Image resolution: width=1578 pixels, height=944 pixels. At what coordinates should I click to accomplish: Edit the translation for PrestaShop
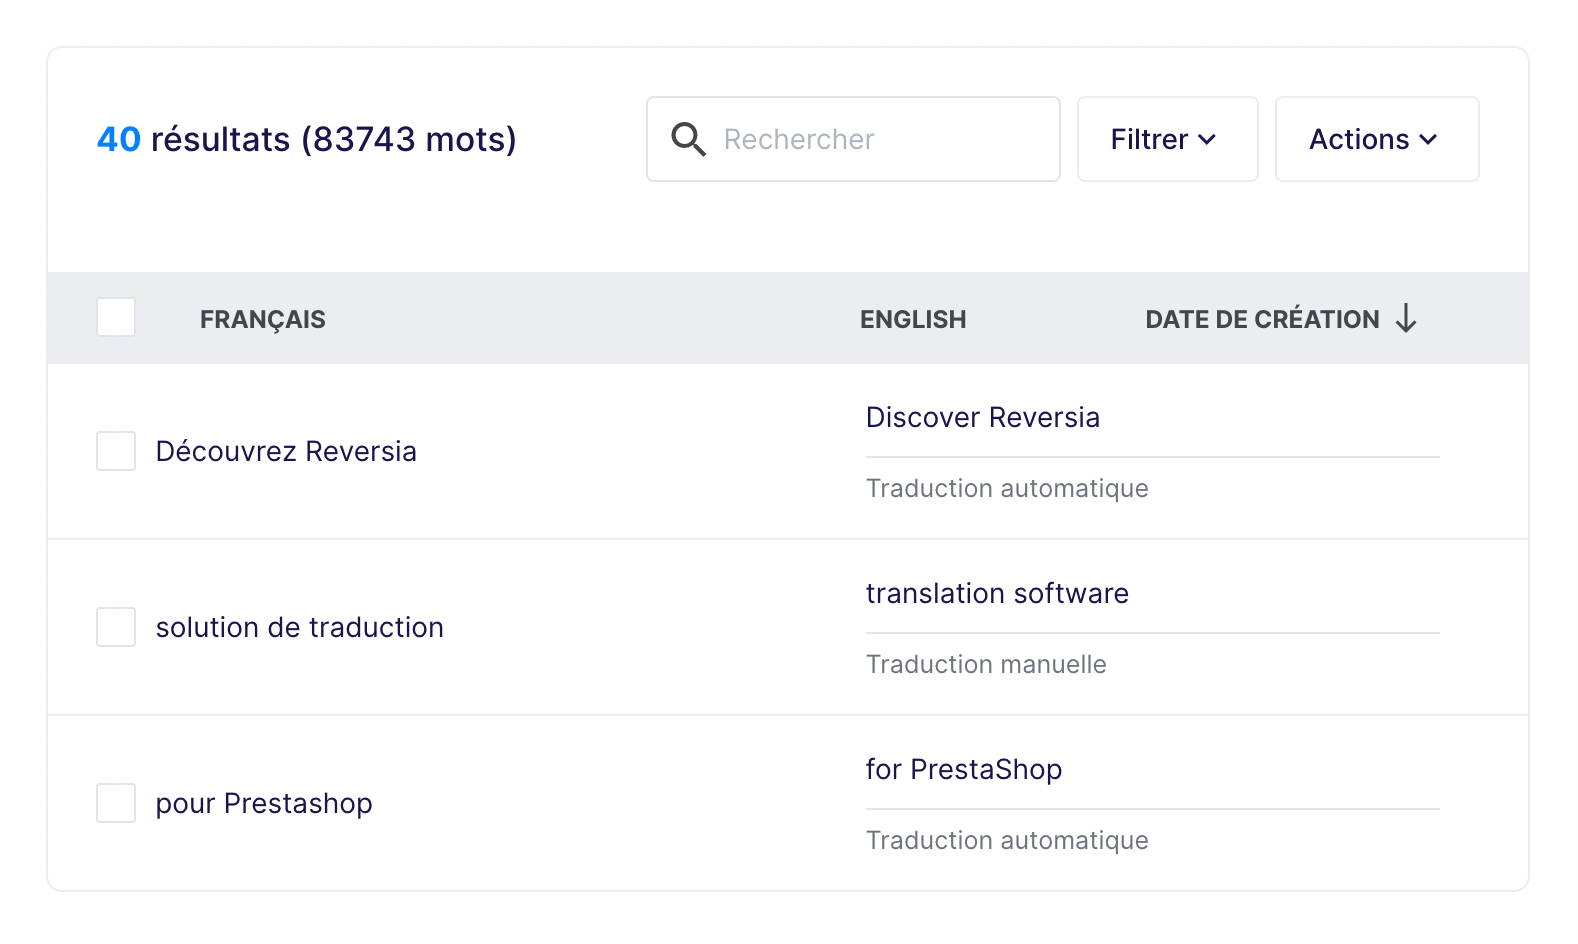pyautogui.click(x=964, y=769)
